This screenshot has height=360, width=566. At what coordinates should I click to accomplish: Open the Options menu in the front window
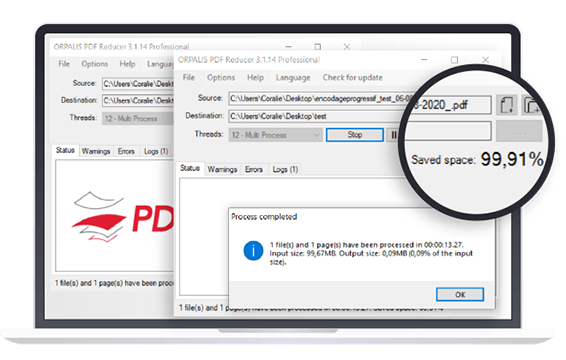point(221,78)
